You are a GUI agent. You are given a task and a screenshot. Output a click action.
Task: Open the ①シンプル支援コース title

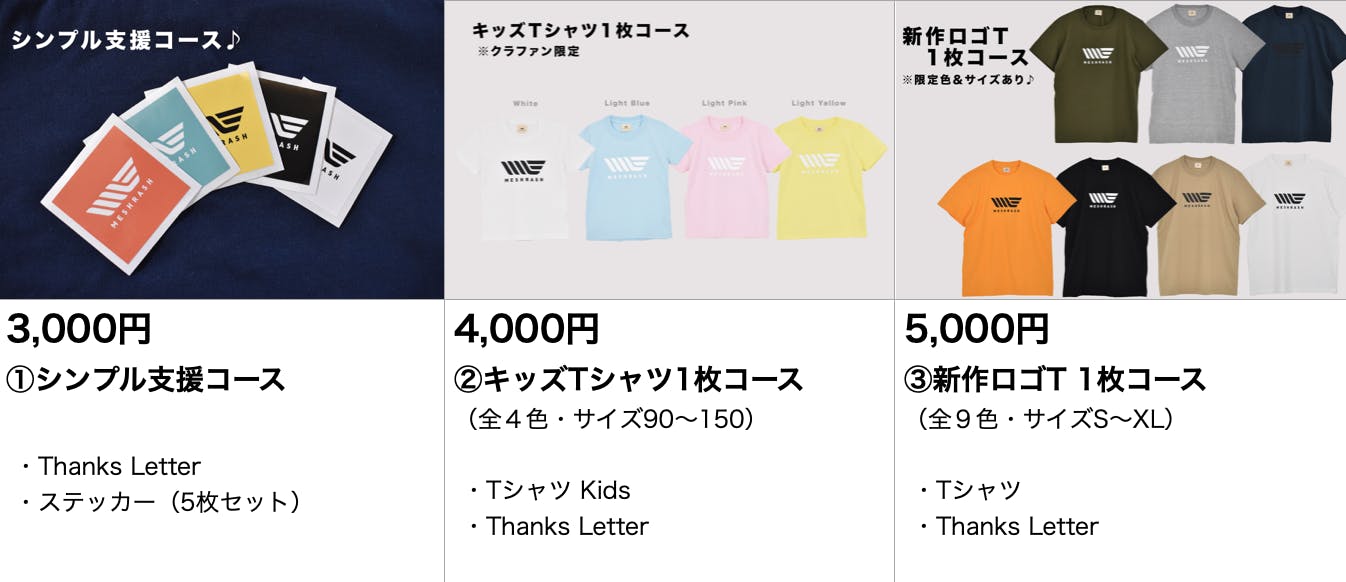tap(146, 380)
